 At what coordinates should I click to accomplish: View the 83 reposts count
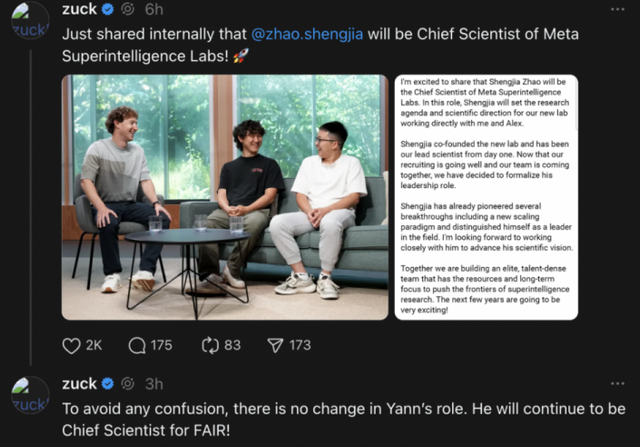pyautogui.click(x=232, y=345)
